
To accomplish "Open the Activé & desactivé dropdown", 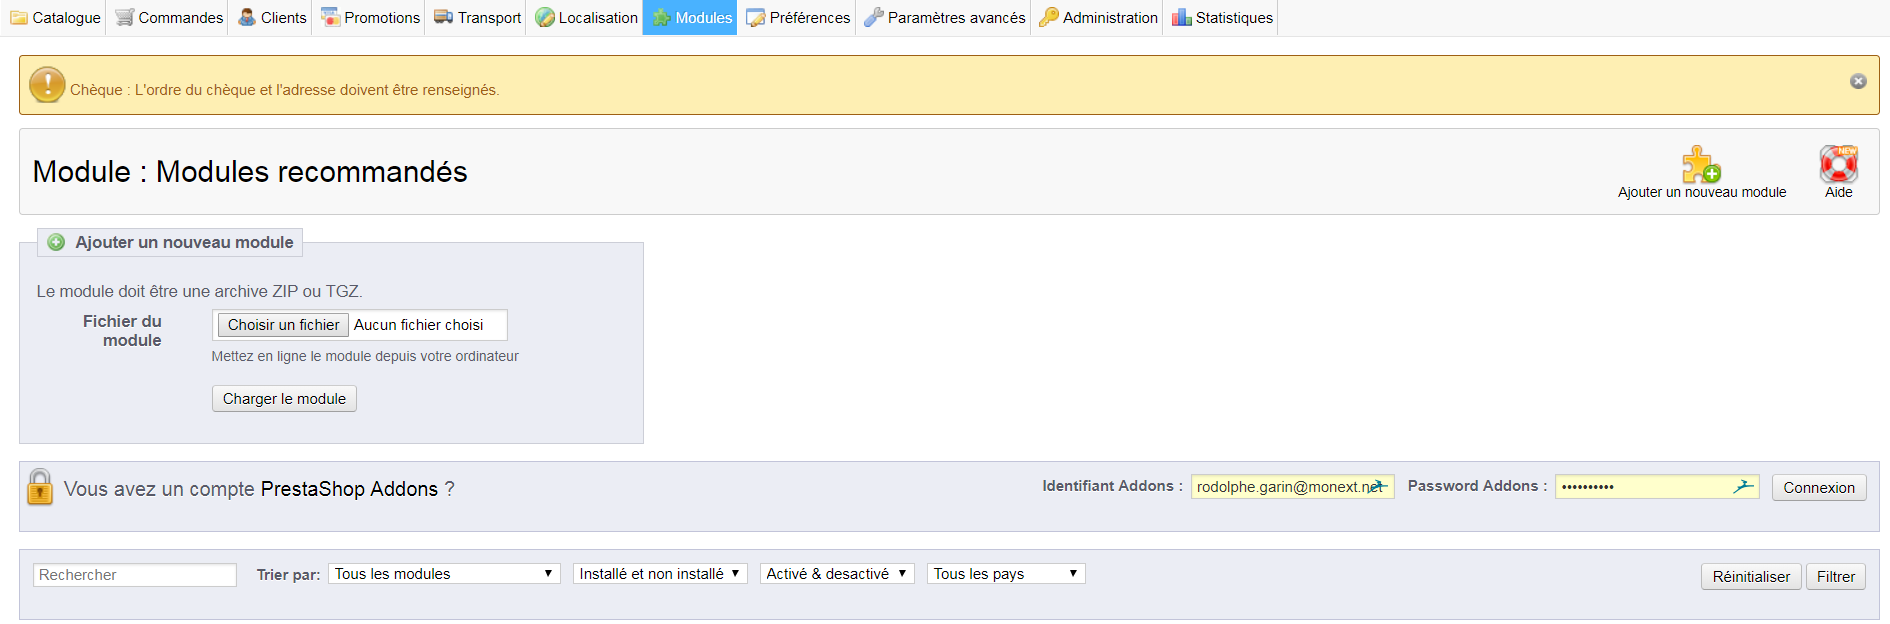I will pos(837,574).
